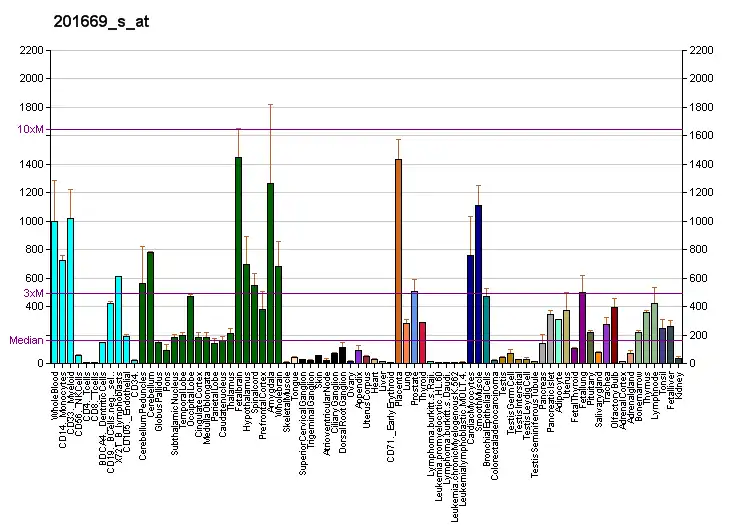Click the 1000 tick on right axis
Image resolution: width=732 pixels, height=530 pixels.
point(699,221)
